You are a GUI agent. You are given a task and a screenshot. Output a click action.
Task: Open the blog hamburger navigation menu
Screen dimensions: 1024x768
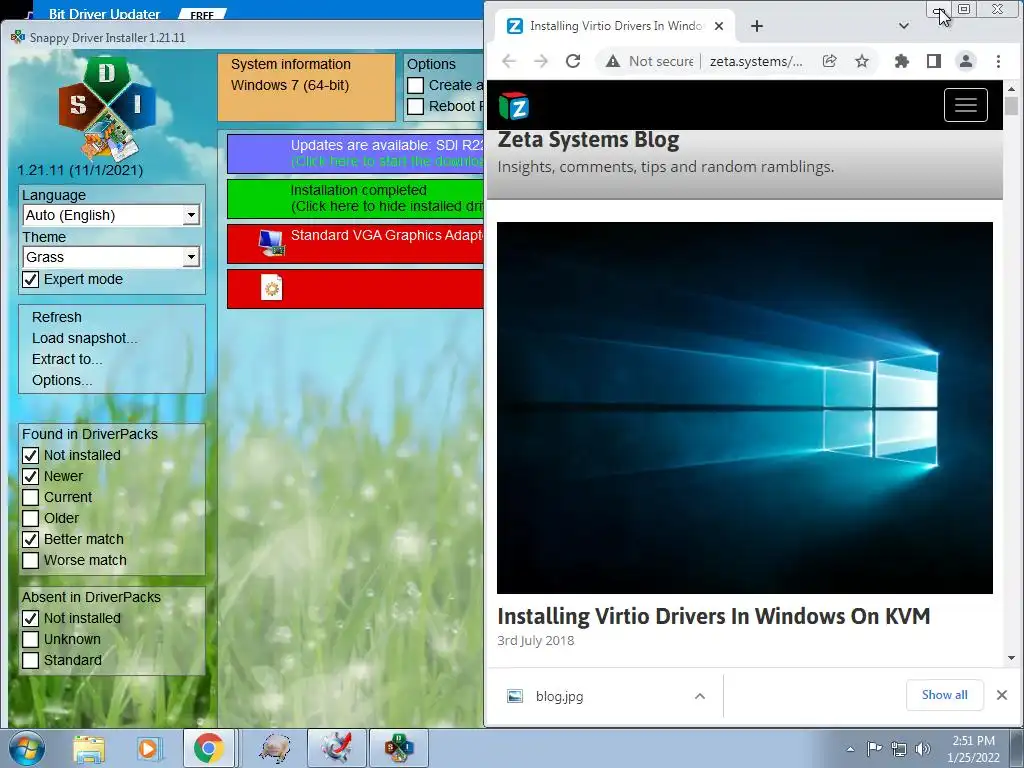(965, 105)
